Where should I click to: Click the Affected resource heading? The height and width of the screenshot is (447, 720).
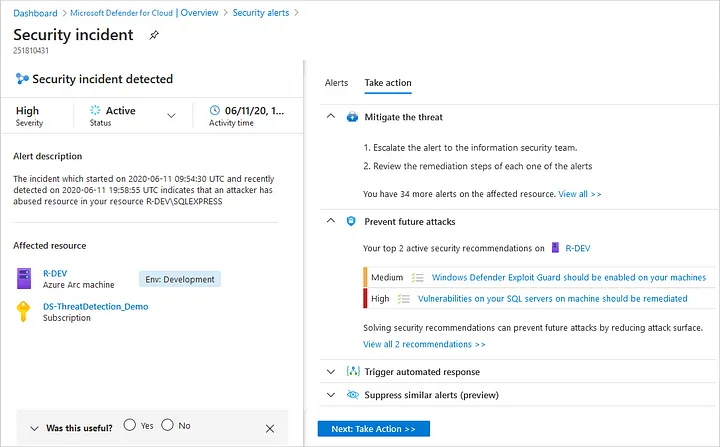tap(50, 245)
